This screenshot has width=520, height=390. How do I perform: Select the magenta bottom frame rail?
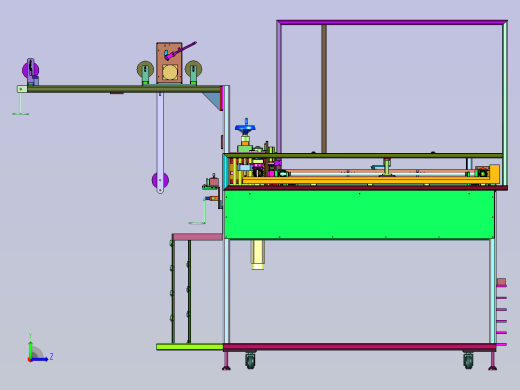point(360,347)
